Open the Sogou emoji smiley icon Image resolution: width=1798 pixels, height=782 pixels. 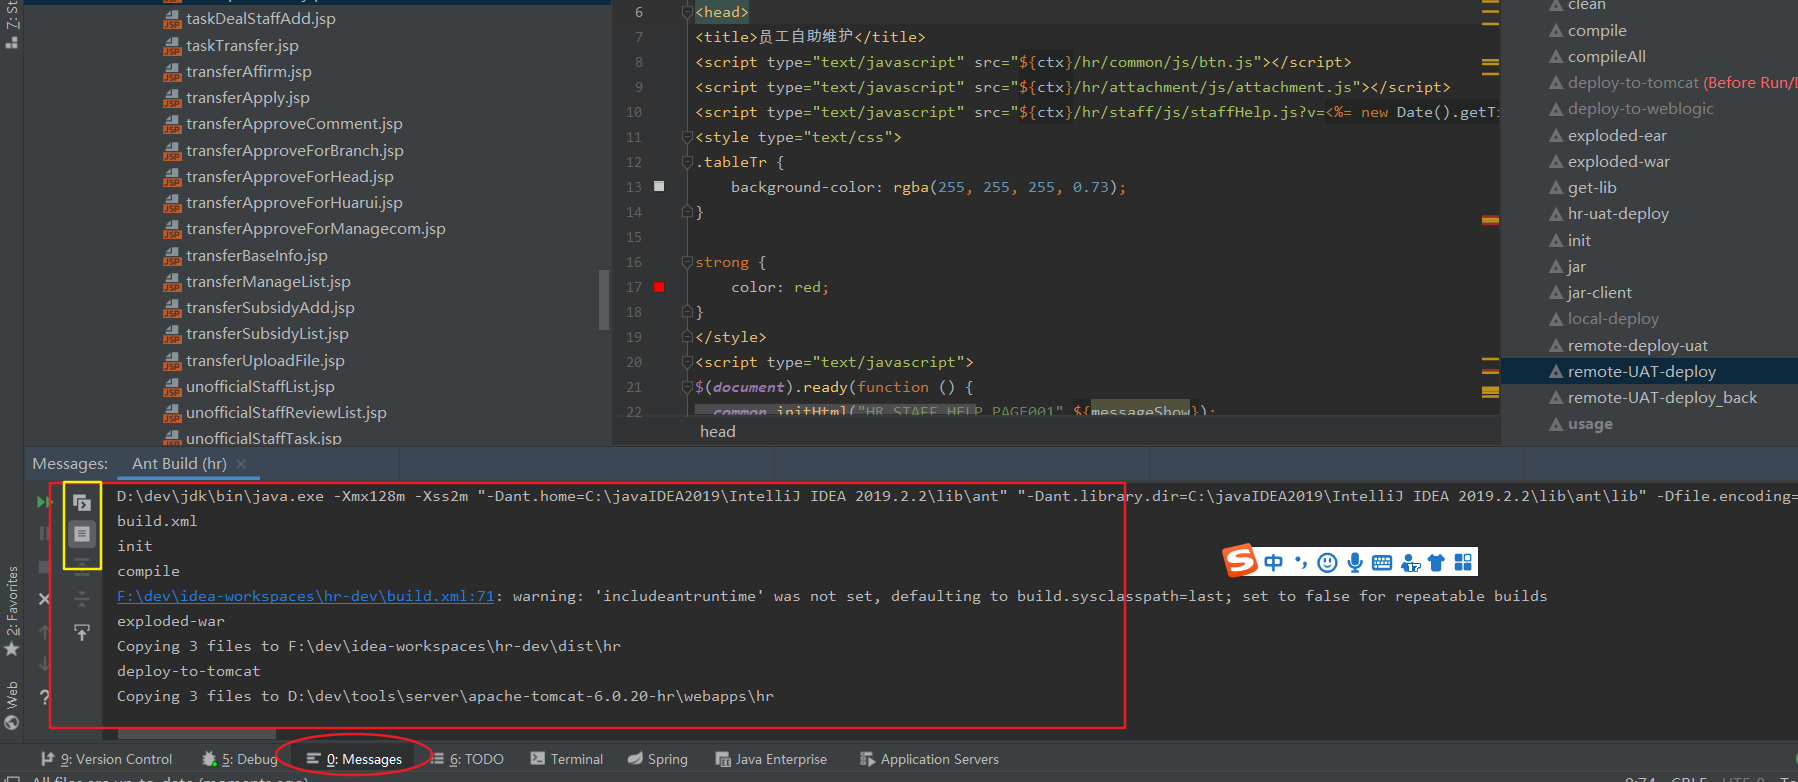click(1328, 563)
